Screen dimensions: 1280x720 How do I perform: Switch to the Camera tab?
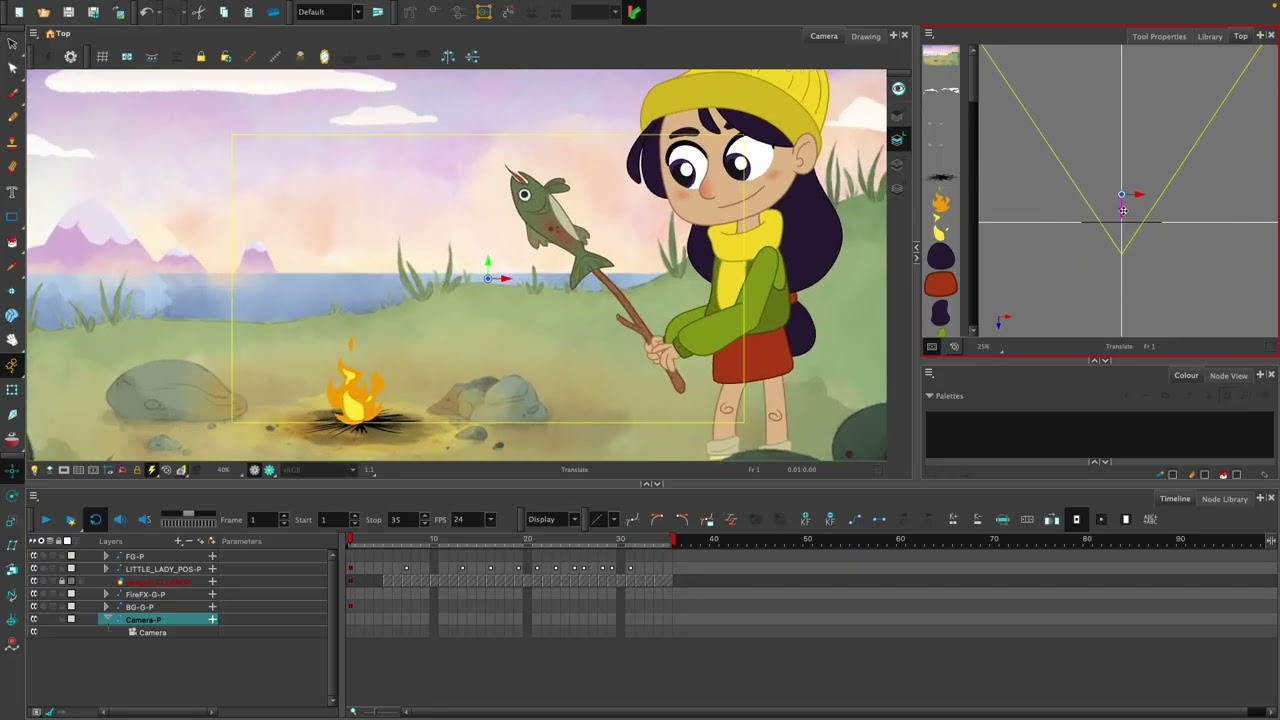824,36
